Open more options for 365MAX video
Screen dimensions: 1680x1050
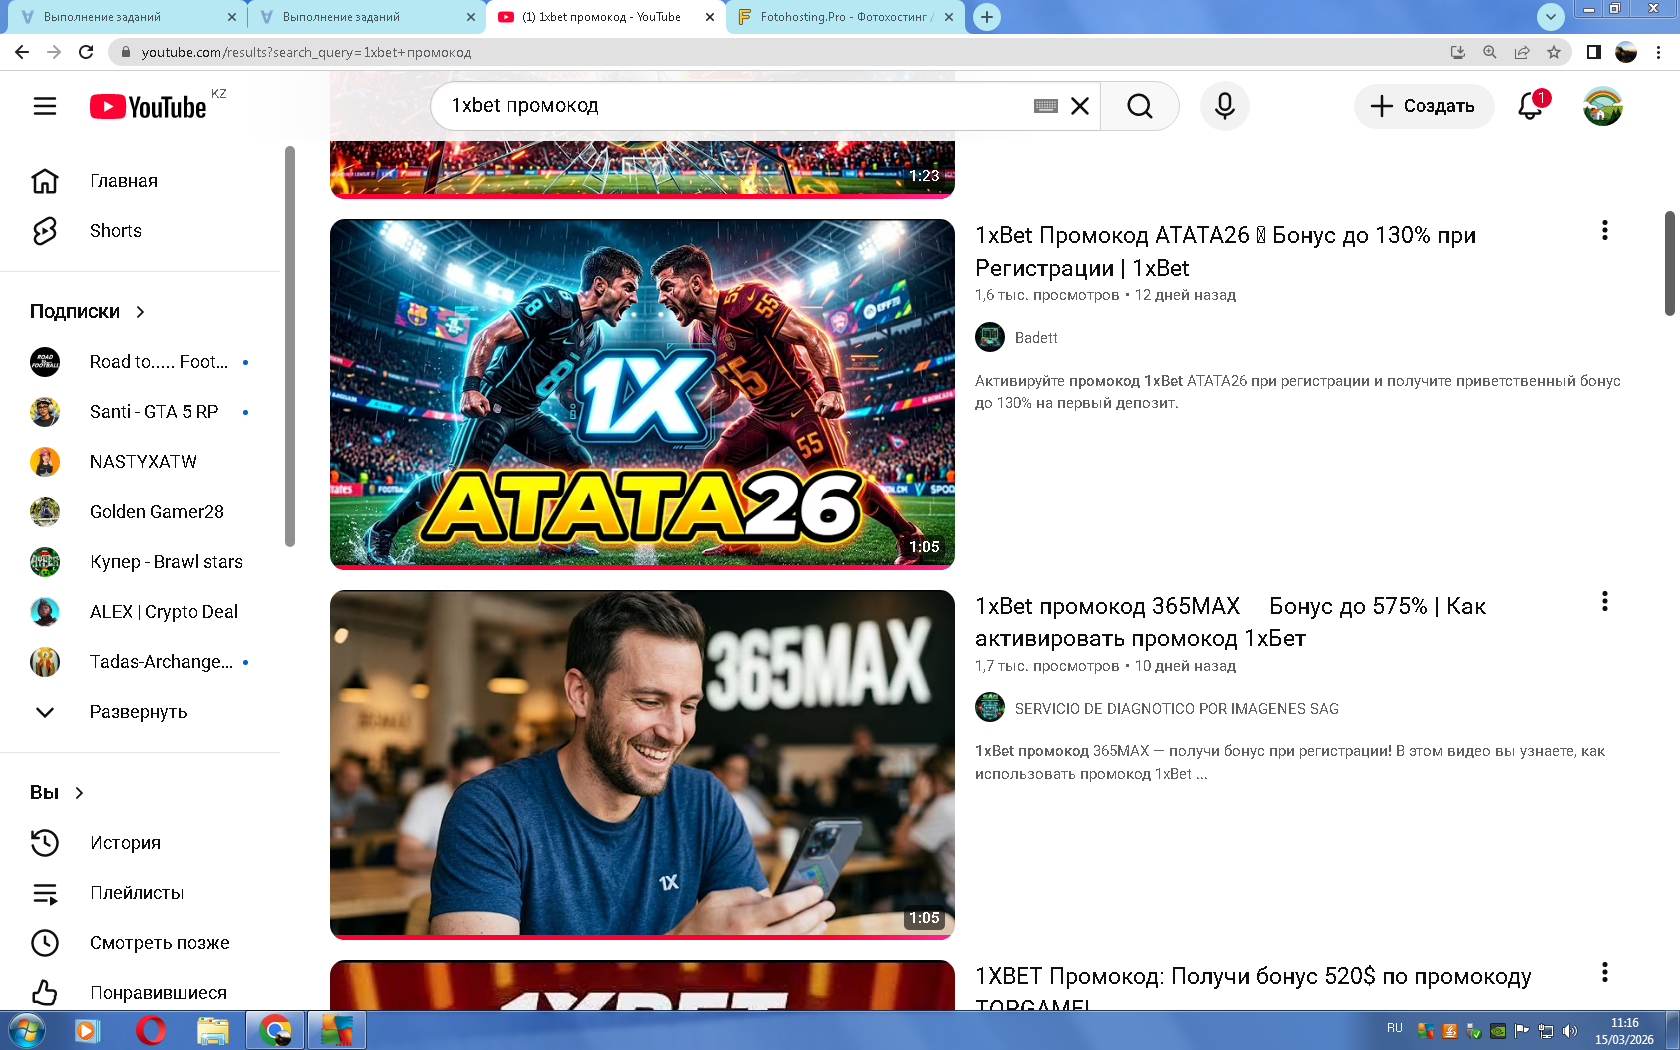pyautogui.click(x=1605, y=602)
